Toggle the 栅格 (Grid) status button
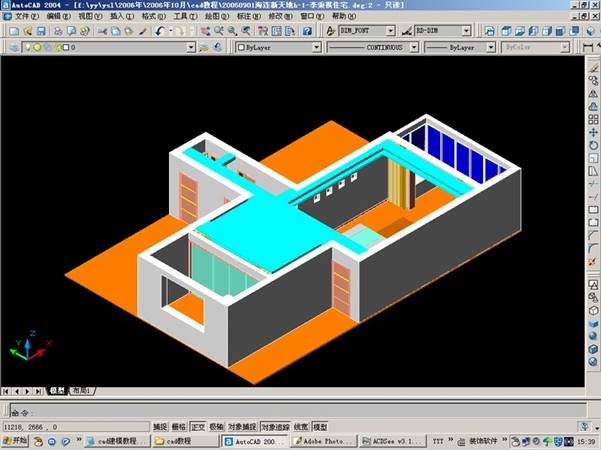 pos(179,427)
